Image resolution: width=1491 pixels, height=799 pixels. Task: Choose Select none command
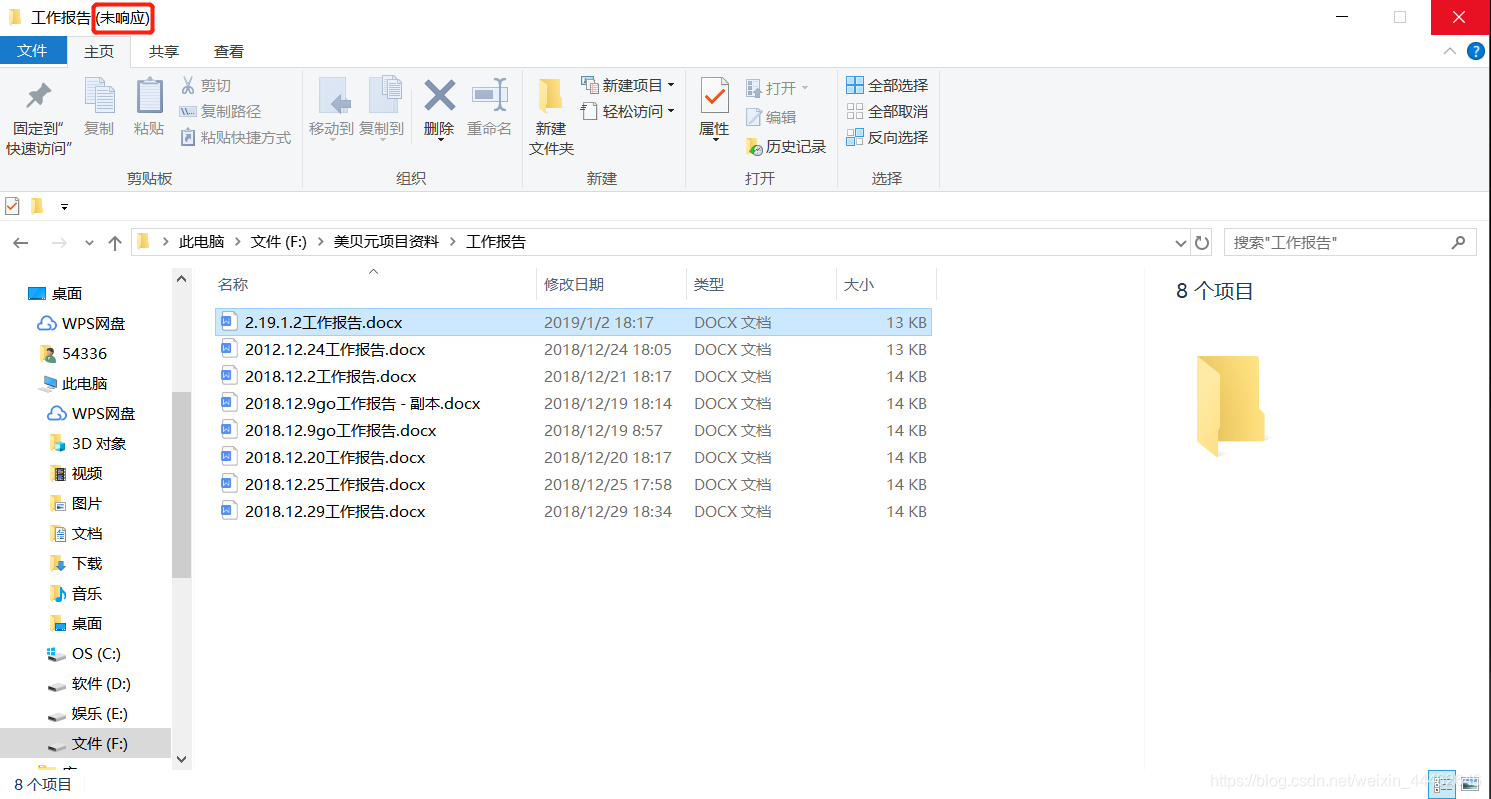(887, 112)
